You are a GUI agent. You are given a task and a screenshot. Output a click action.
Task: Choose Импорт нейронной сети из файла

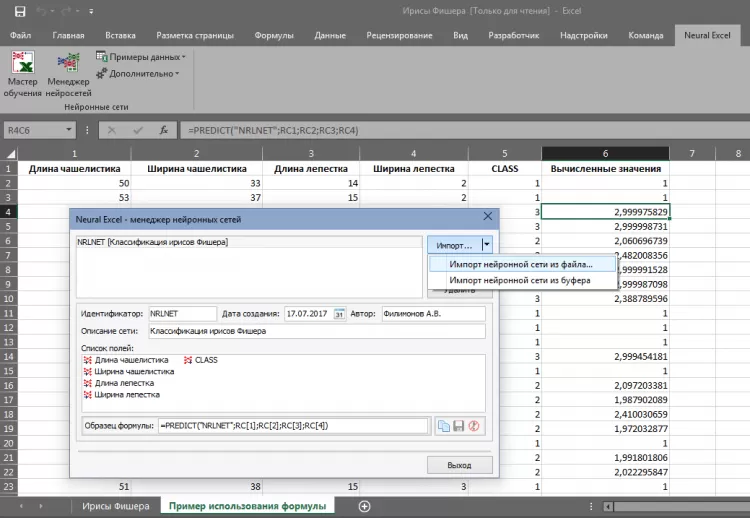pyautogui.click(x=520, y=264)
